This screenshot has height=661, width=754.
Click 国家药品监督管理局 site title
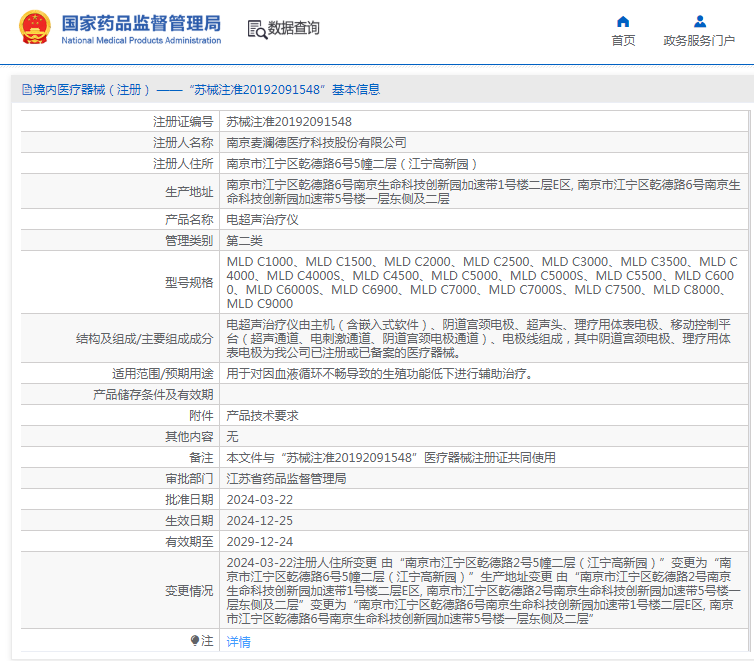point(141,23)
